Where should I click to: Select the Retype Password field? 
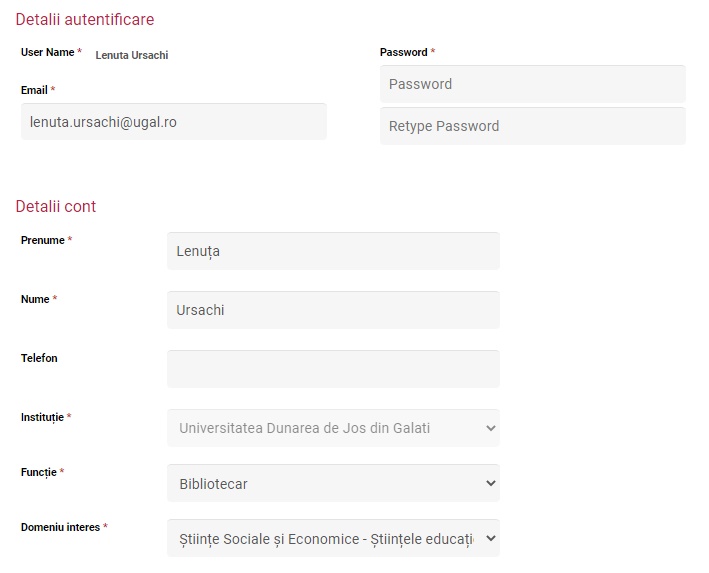pos(533,126)
